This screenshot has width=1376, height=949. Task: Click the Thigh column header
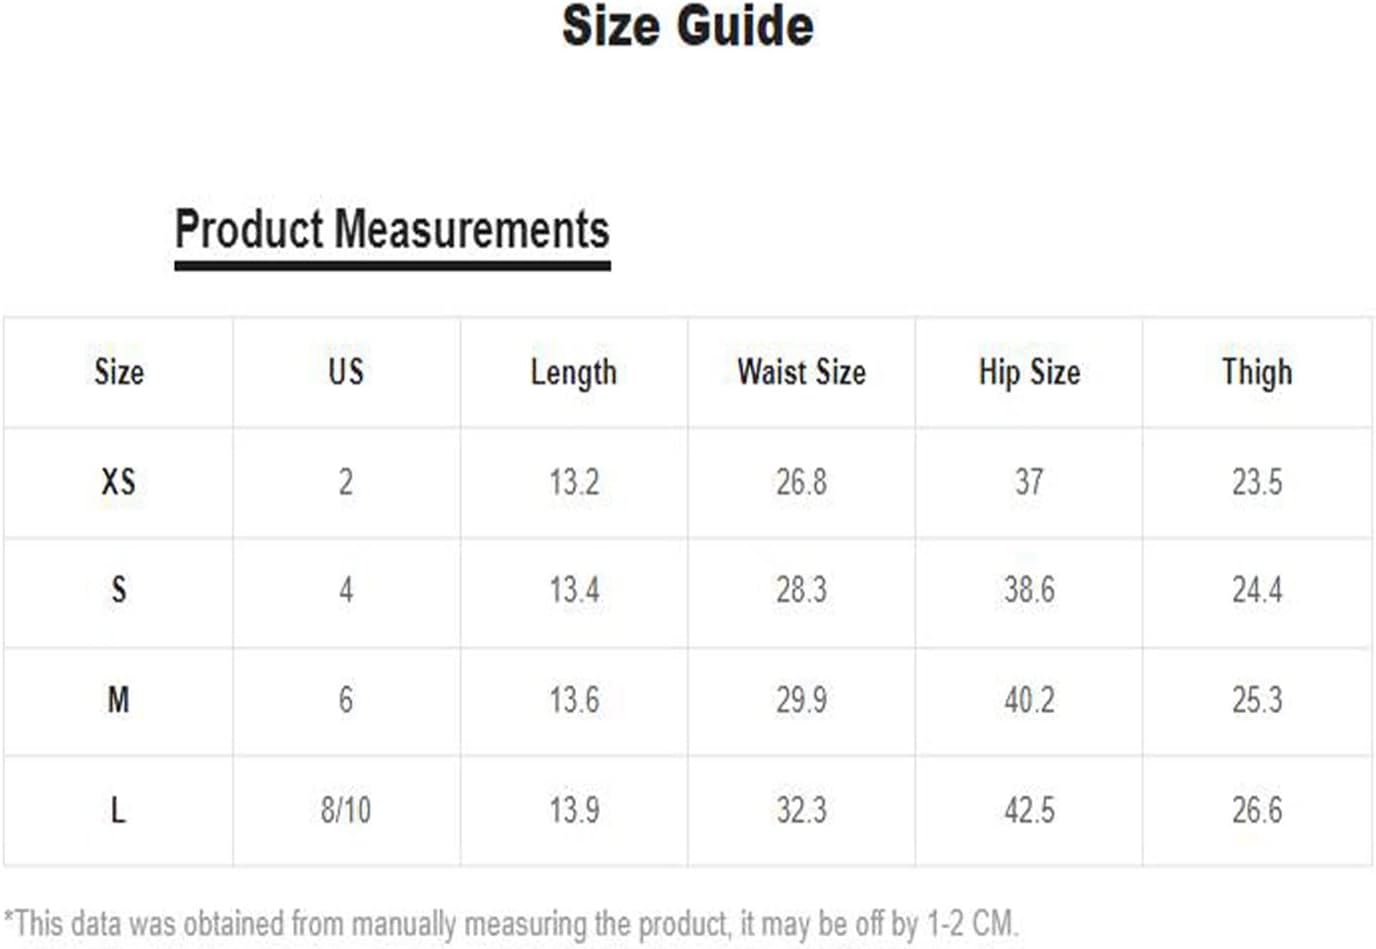1257,373
